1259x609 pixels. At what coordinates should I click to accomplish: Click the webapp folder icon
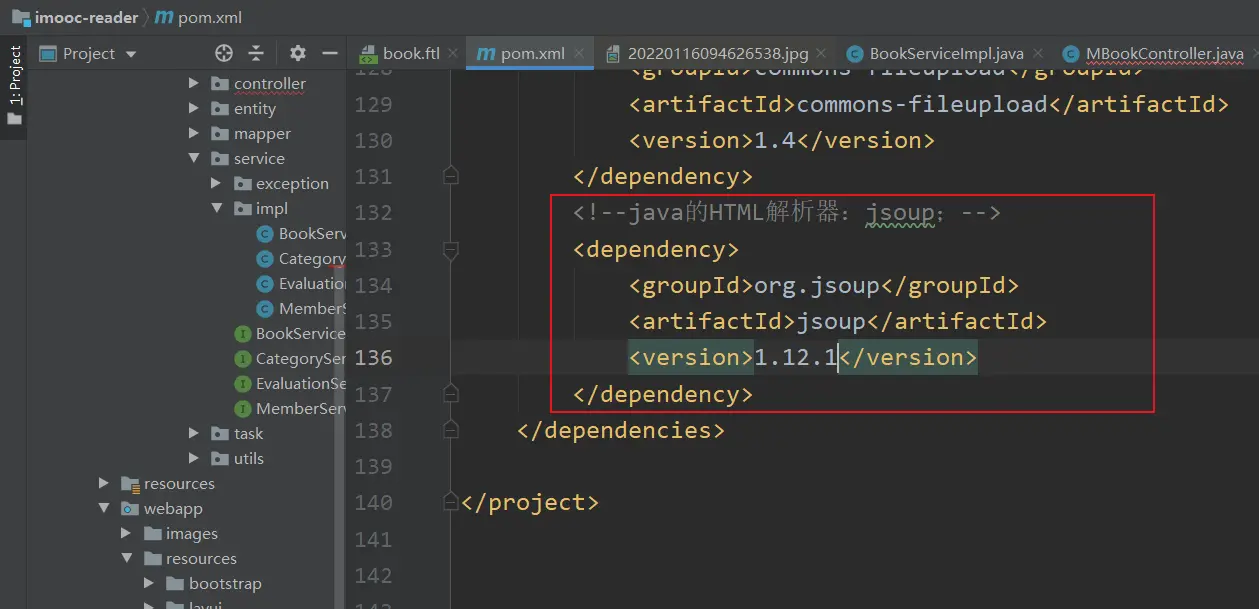[x=130, y=509]
